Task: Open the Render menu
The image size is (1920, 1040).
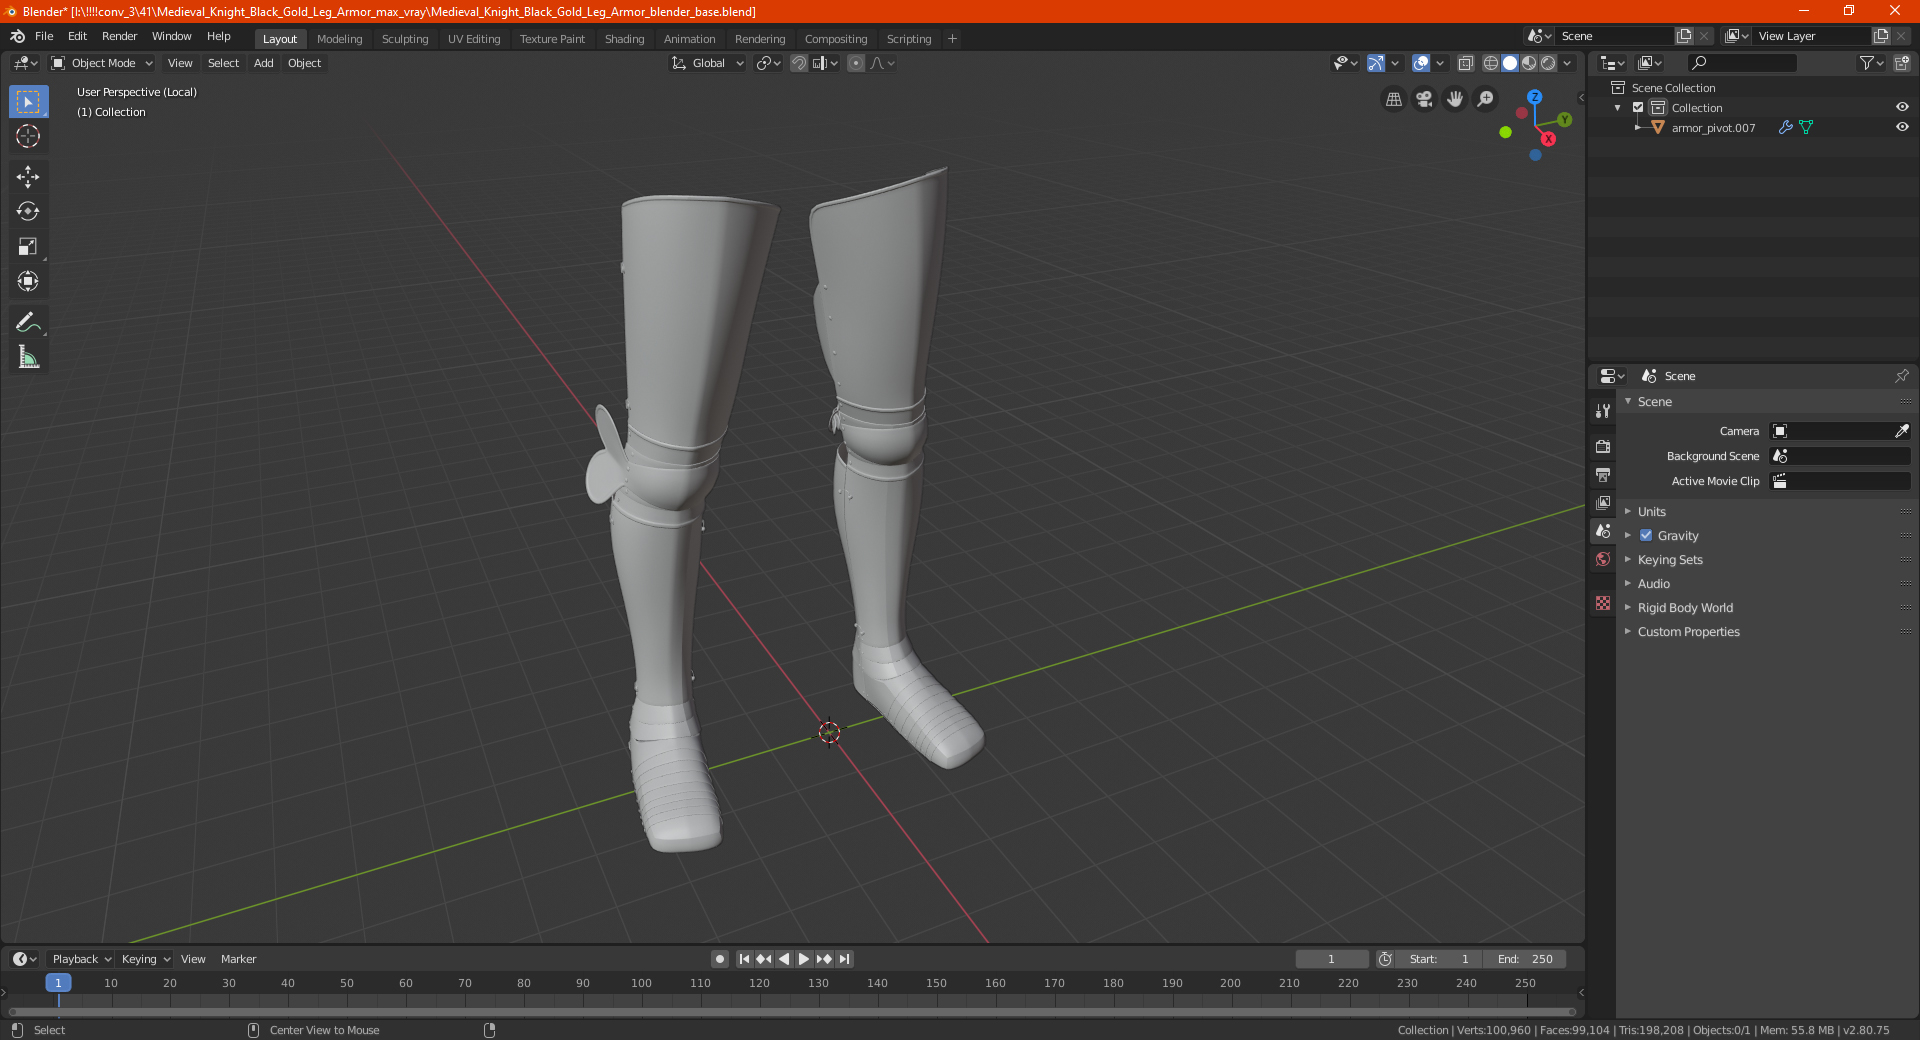Action: pyautogui.click(x=119, y=36)
